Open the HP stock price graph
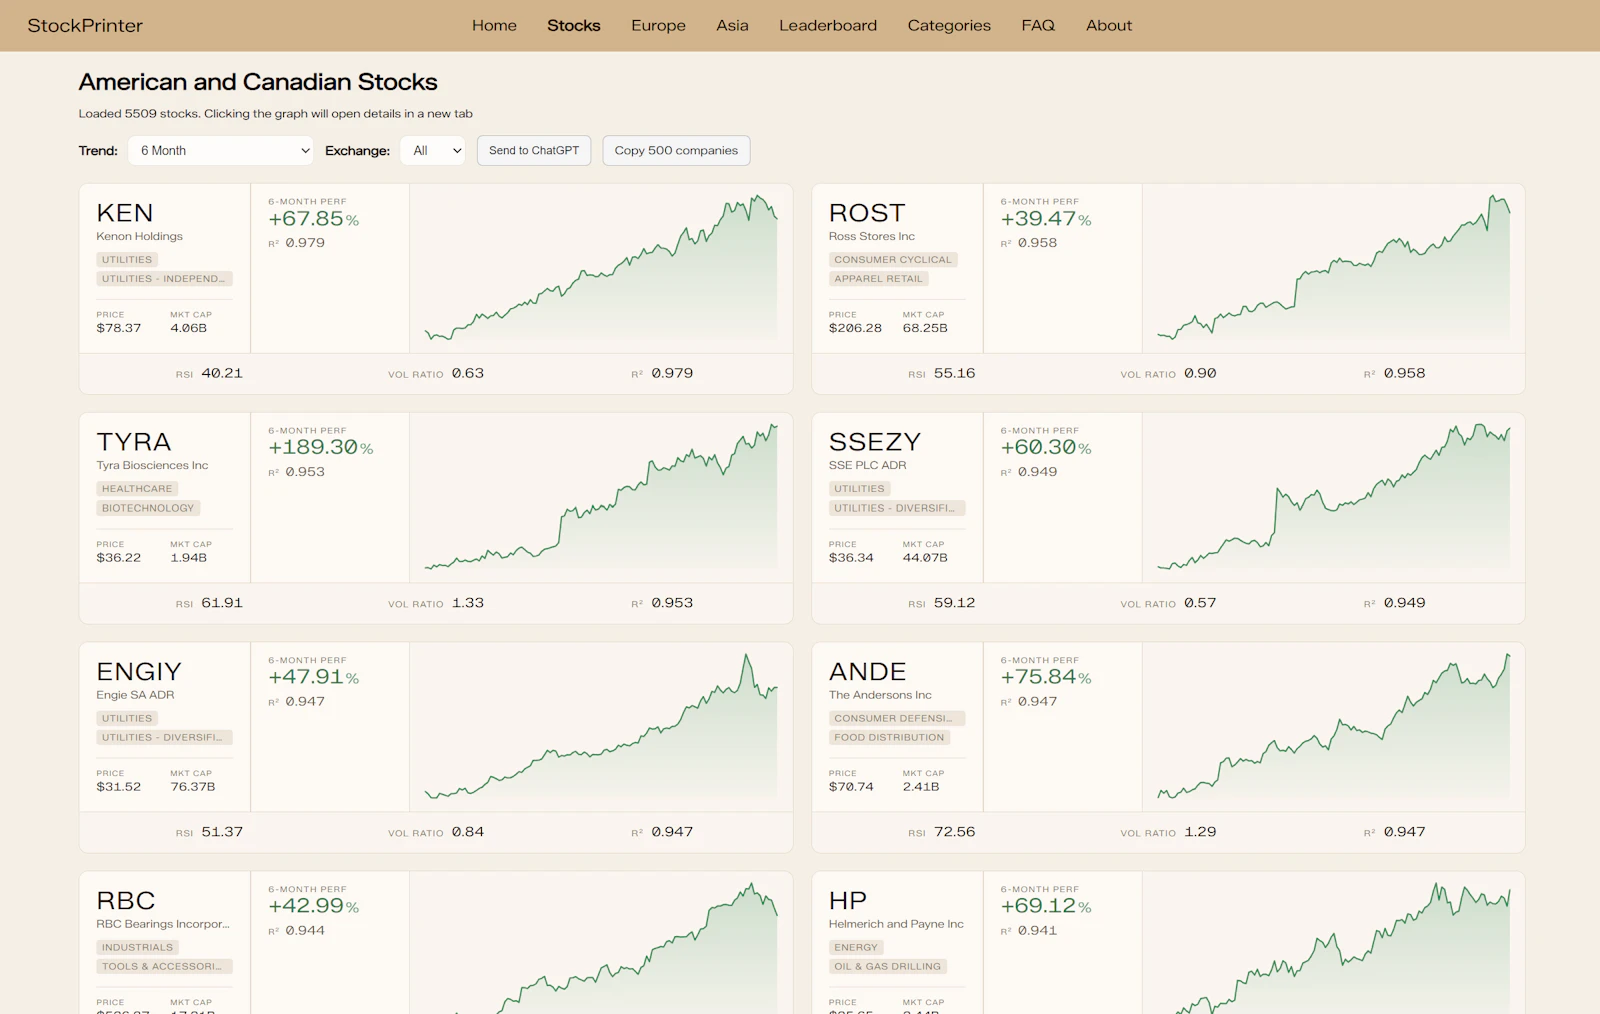The height and width of the screenshot is (1014, 1600). point(1333,943)
